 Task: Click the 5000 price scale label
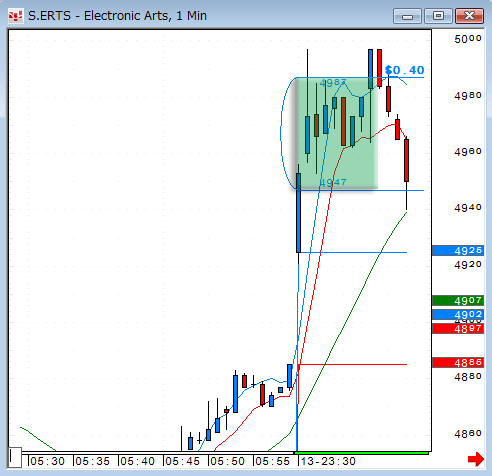[x=468, y=39]
